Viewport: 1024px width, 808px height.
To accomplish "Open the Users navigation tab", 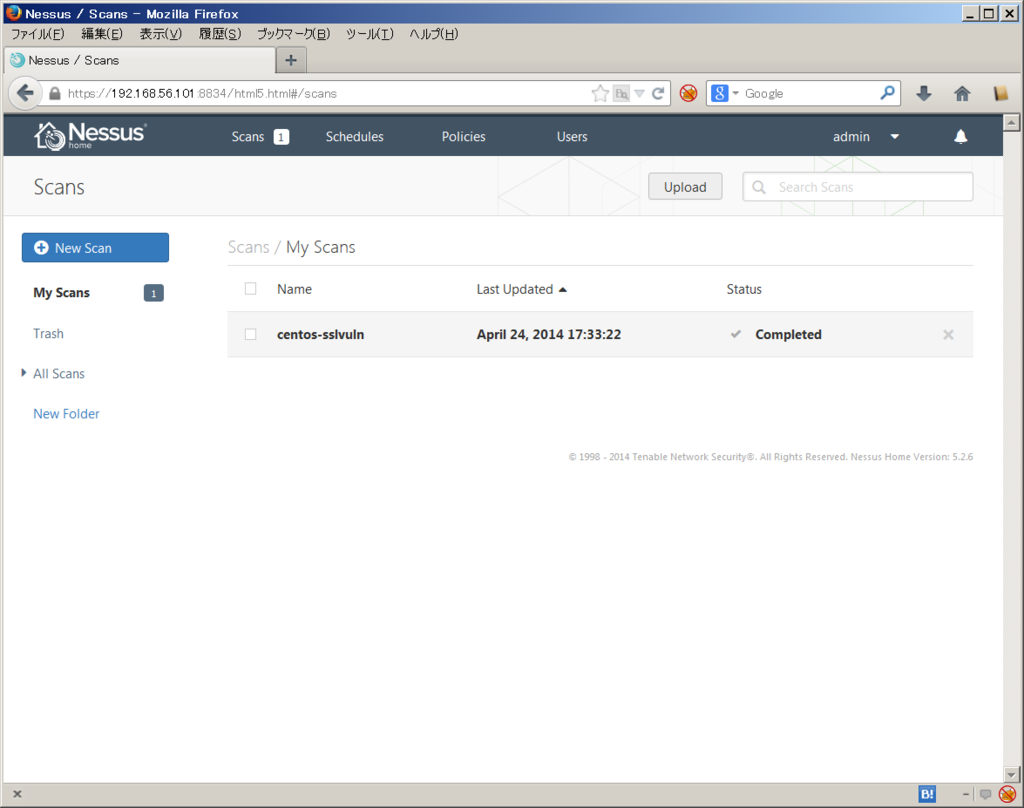I will click(x=572, y=137).
